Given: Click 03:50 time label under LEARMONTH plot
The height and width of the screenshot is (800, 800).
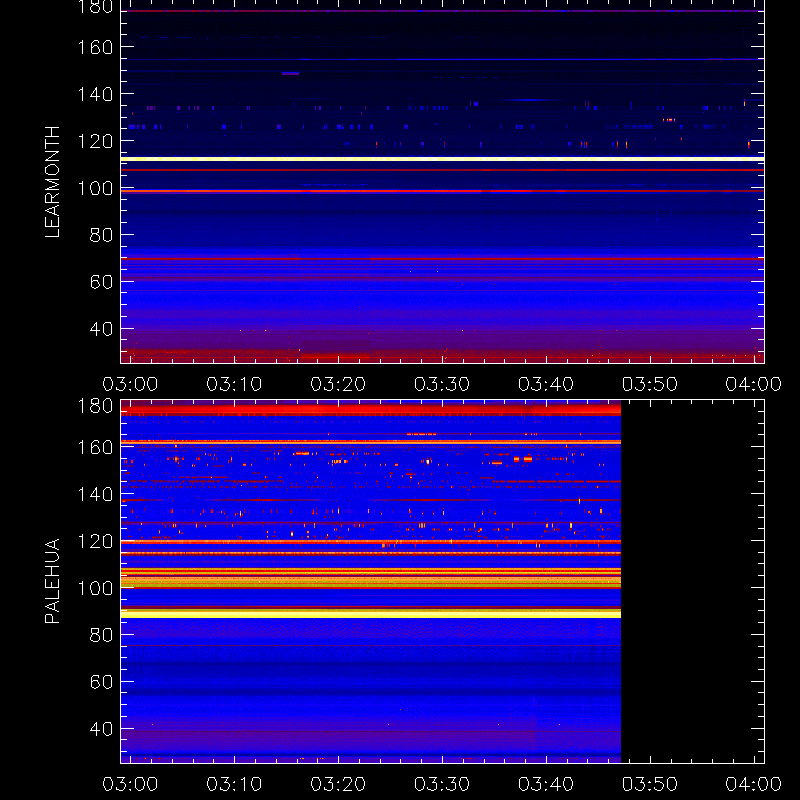Looking at the screenshot, I should [x=650, y=384].
